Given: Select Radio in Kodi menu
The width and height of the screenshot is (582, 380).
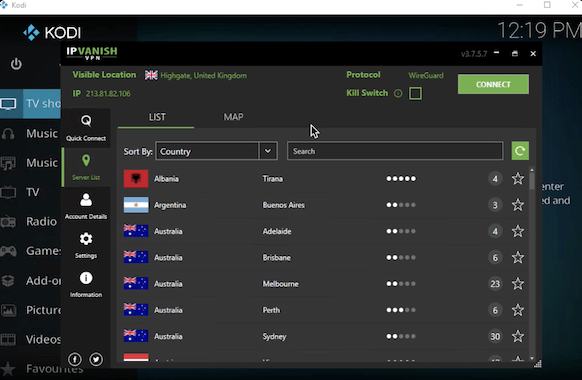Looking at the screenshot, I should [x=30, y=222].
